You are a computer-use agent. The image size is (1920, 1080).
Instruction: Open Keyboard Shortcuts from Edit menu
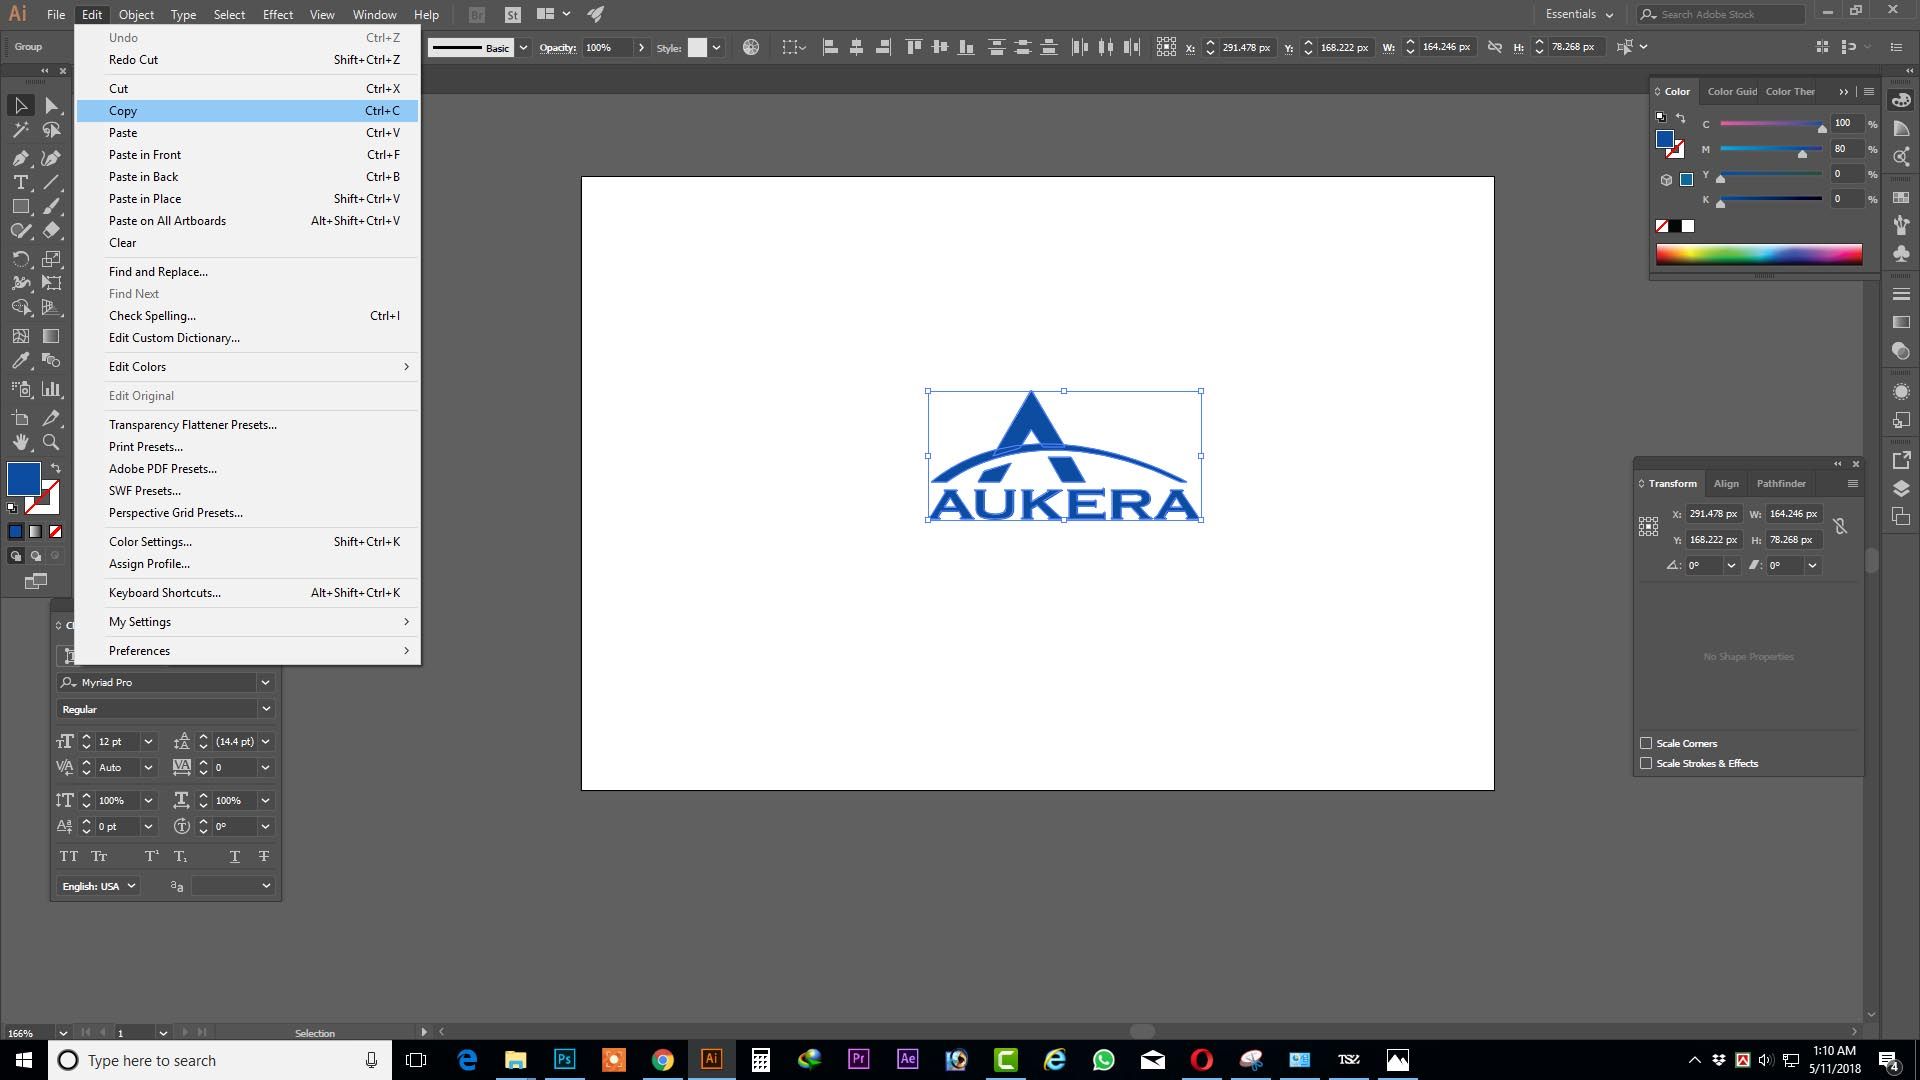click(x=248, y=593)
